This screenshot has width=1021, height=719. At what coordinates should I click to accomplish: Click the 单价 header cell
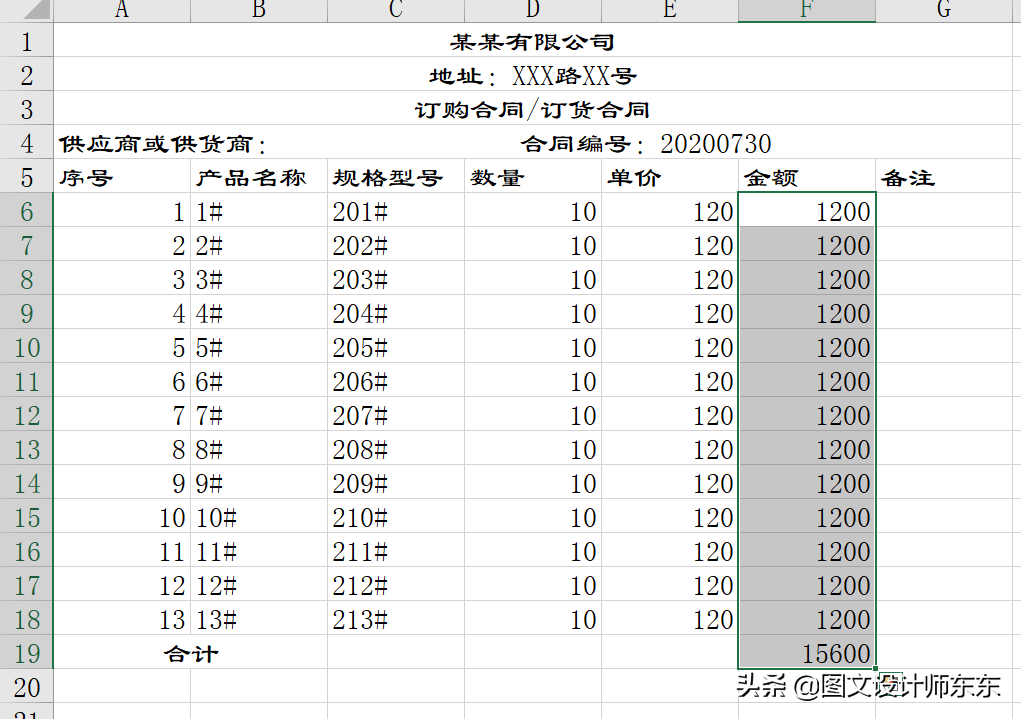coord(669,177)
